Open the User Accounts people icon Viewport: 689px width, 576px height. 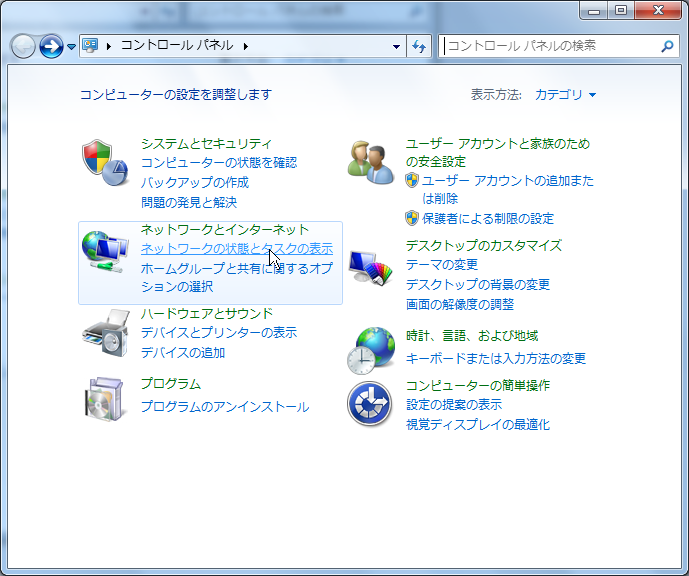(x=370, y=163)
